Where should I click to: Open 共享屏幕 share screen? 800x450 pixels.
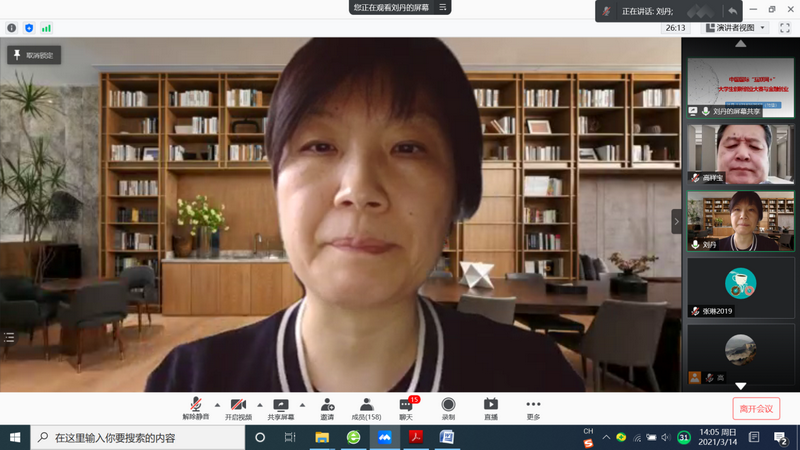[281, 408]
